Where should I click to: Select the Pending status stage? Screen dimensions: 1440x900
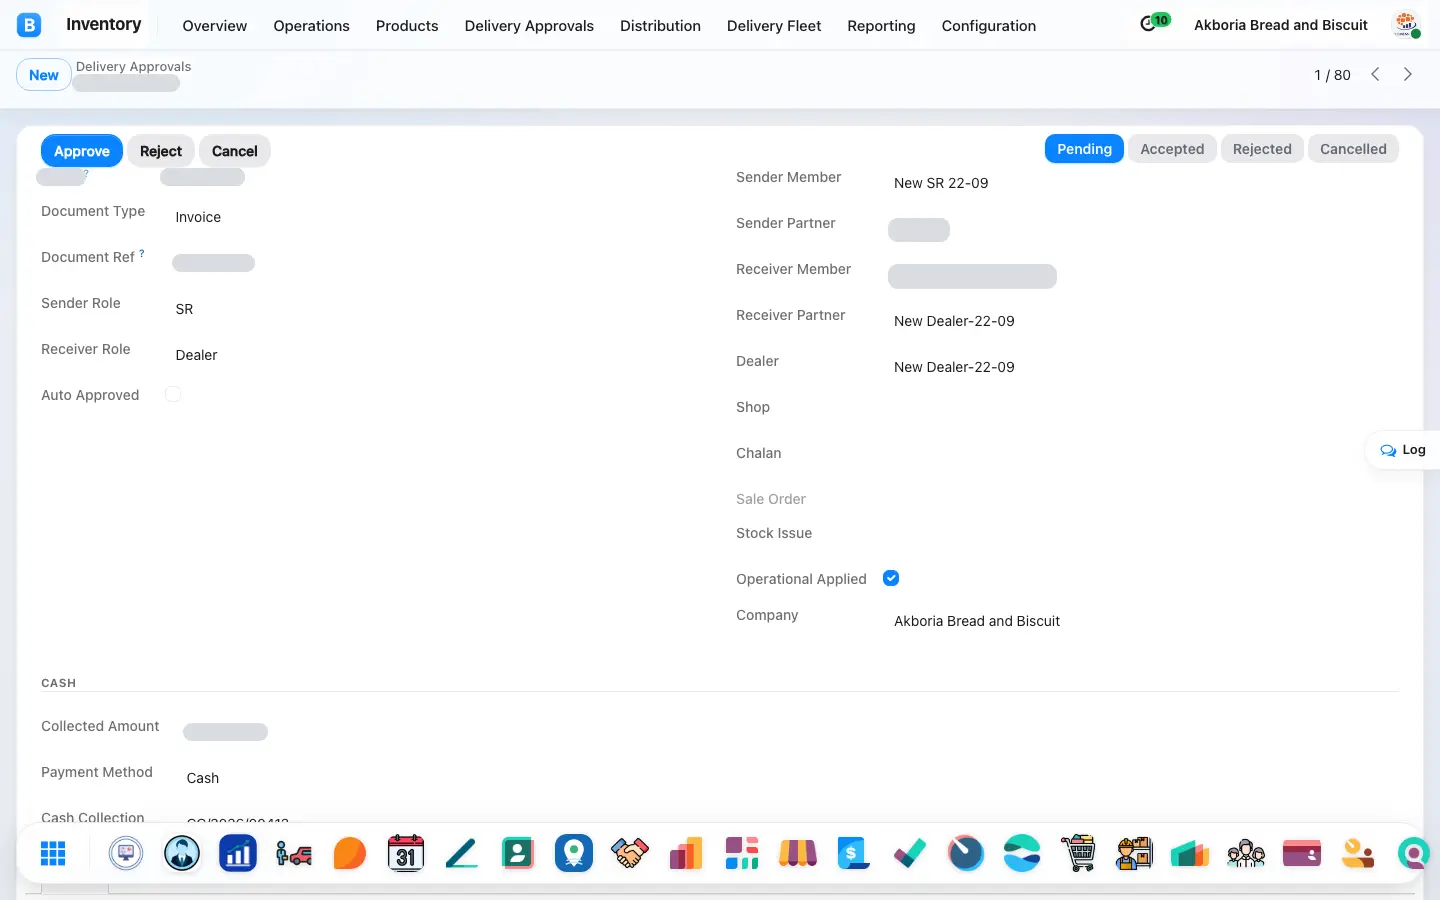pos(1084,149)
